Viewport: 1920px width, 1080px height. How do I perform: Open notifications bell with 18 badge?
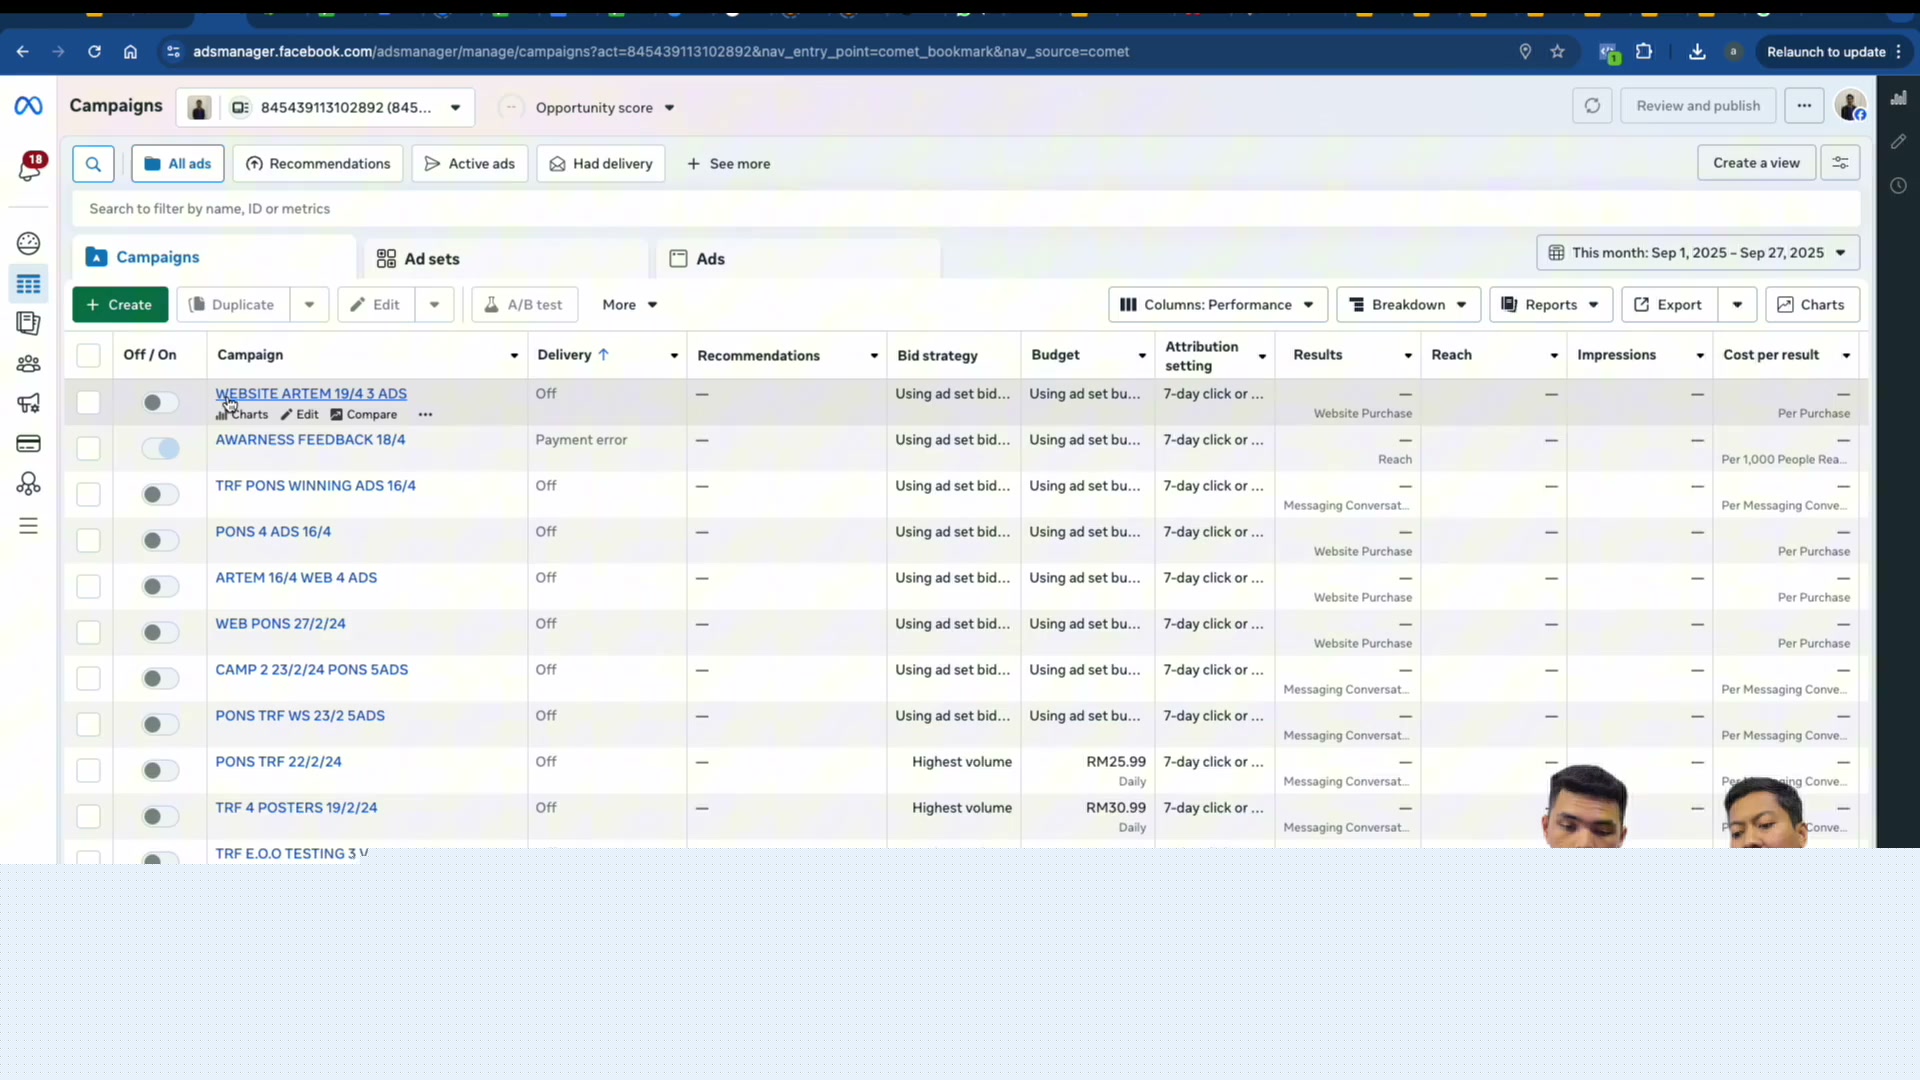tap(30, 167)
